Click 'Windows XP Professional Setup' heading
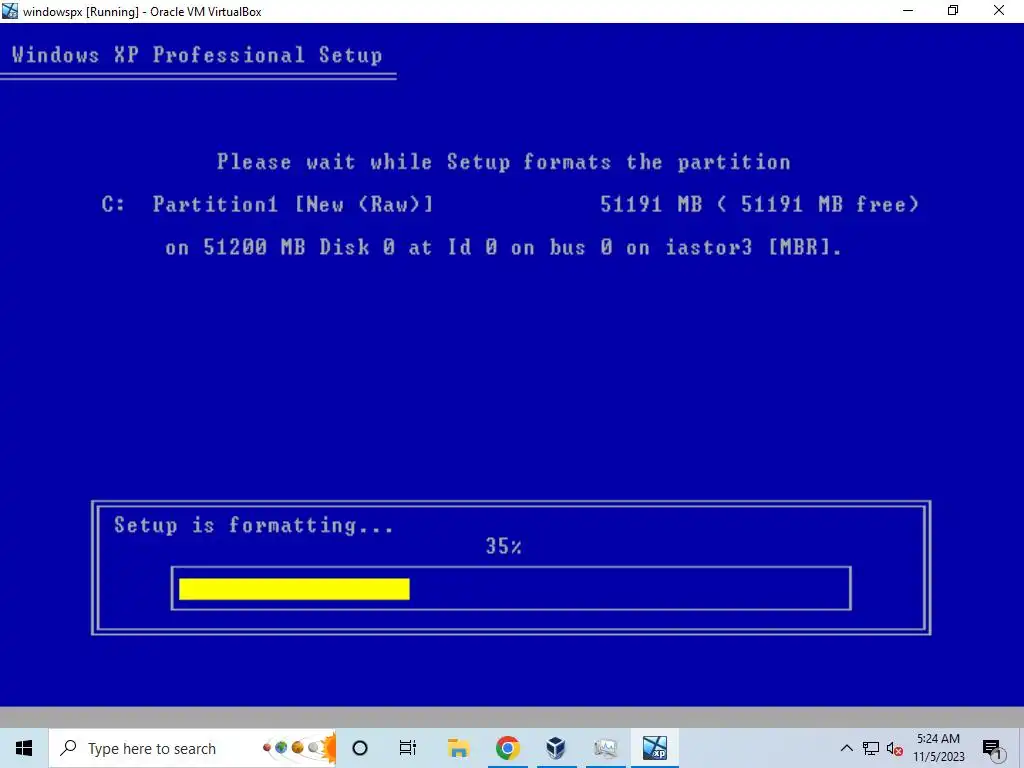The height and width of the screenshot is (768, 1024). 197,55
